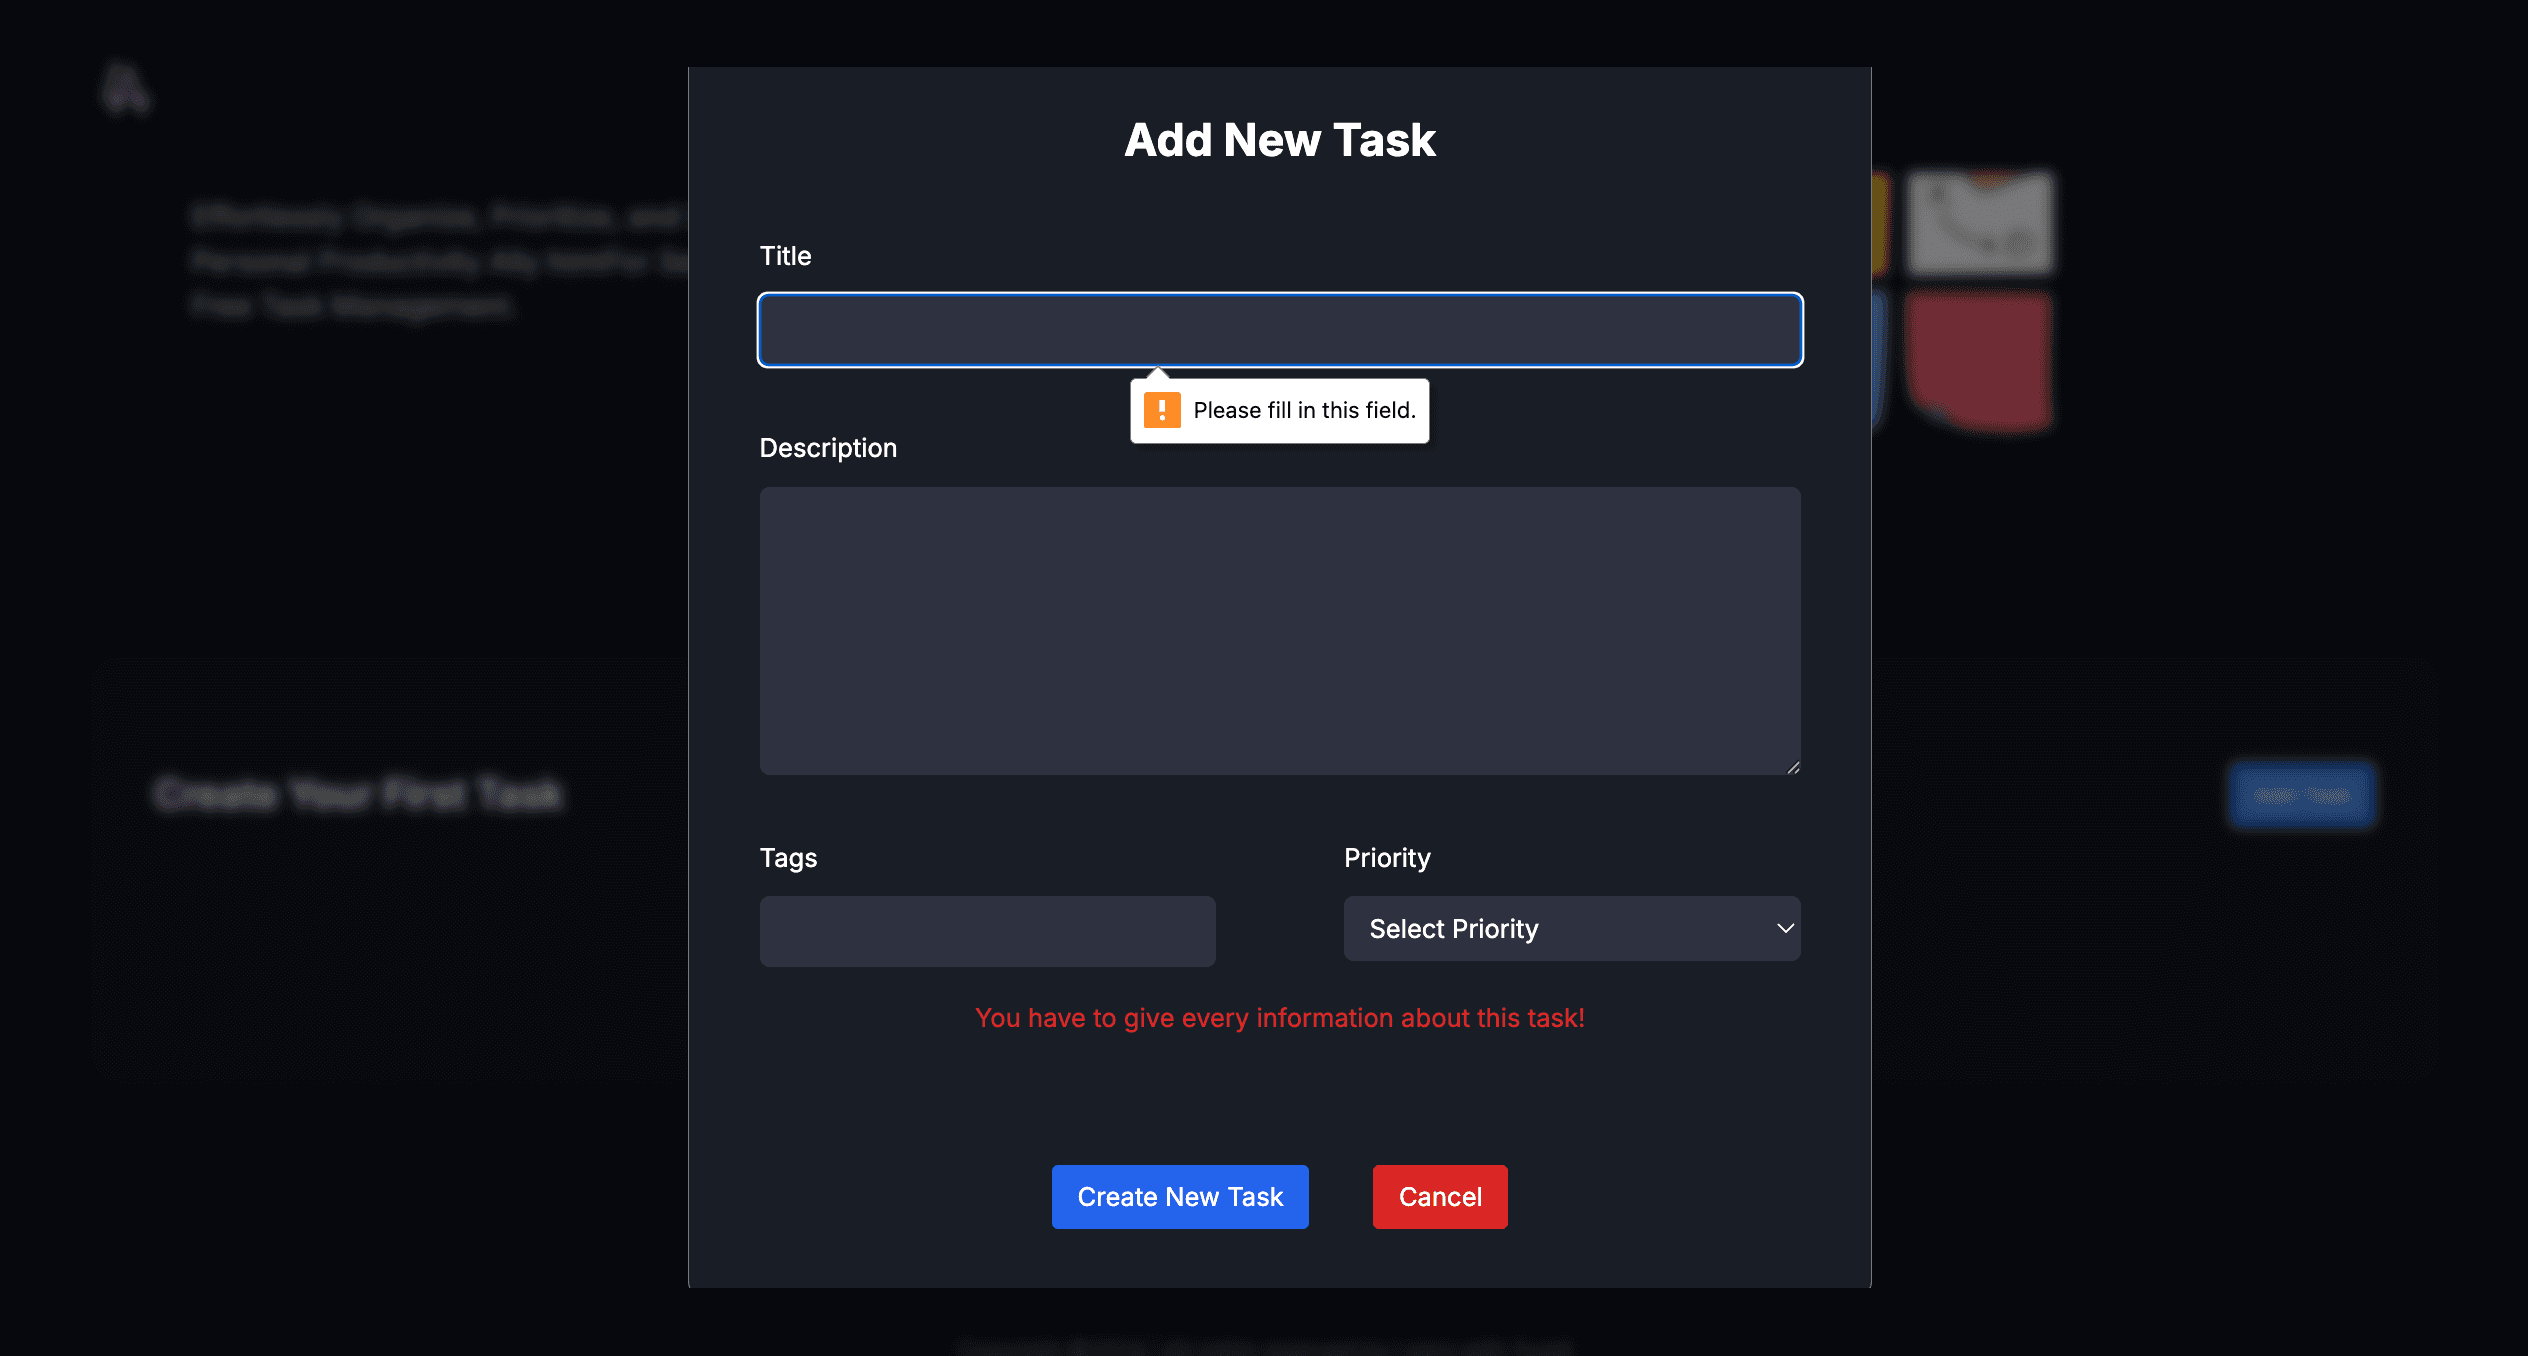
Task: Click the Tags label
Action: (788, 858)
